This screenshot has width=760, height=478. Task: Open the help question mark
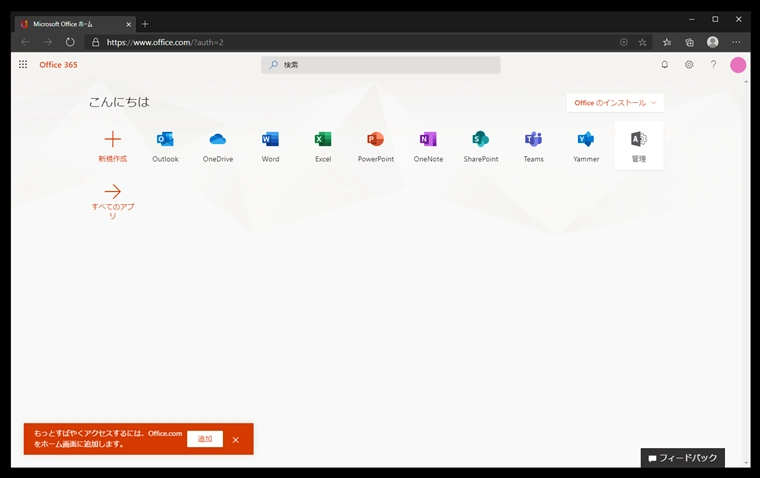pyautogui.click(x=713, y=64)
